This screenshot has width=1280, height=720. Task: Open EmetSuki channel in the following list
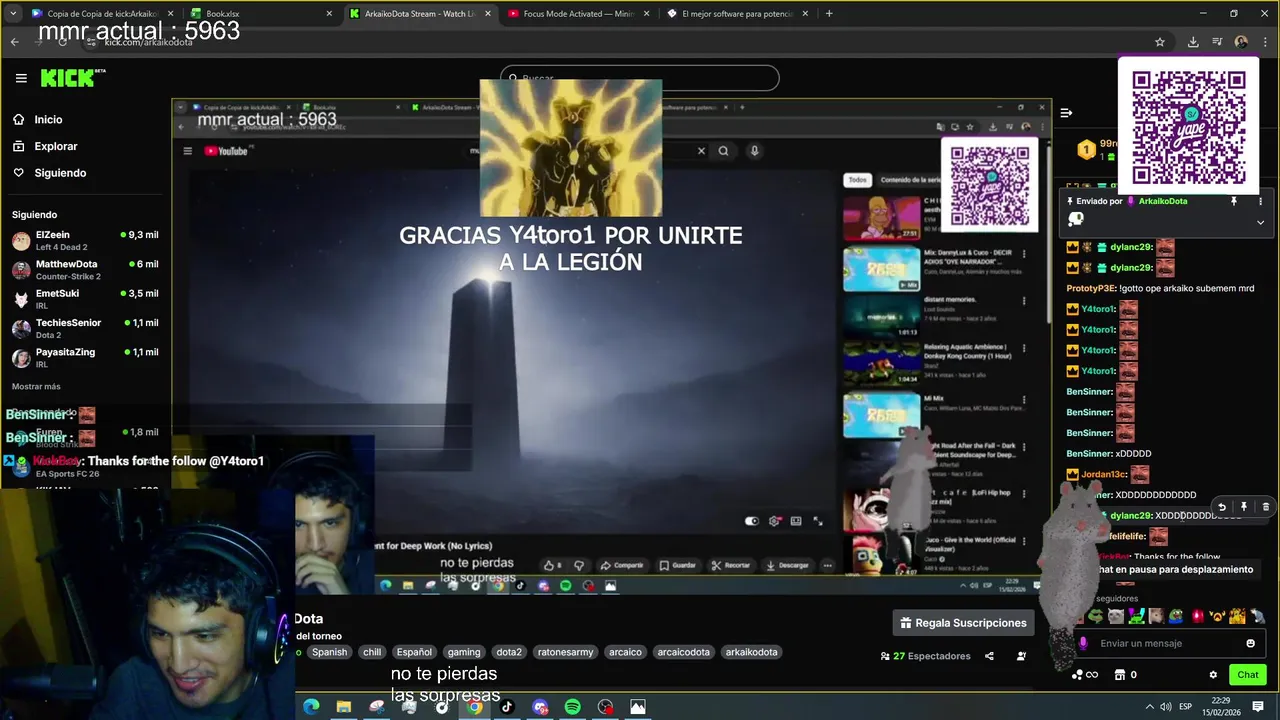[85, 299]
